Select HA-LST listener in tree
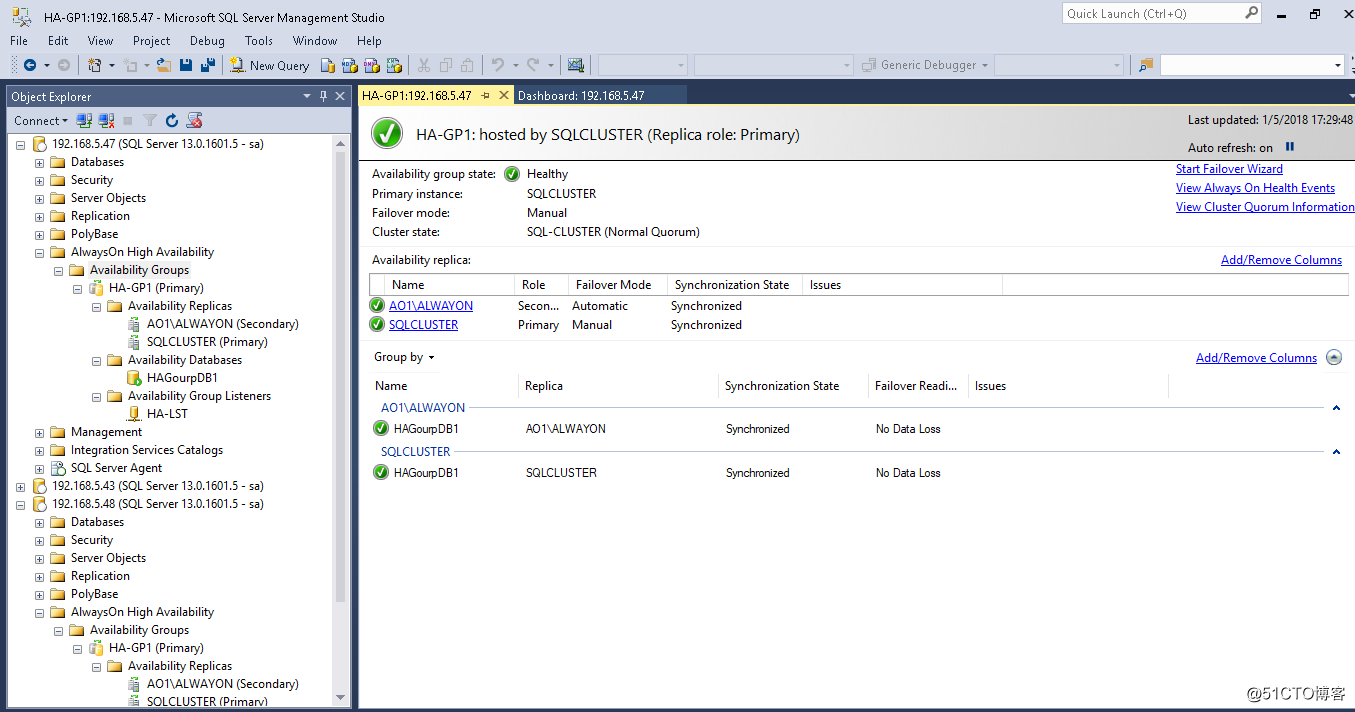 click(167, 414)
